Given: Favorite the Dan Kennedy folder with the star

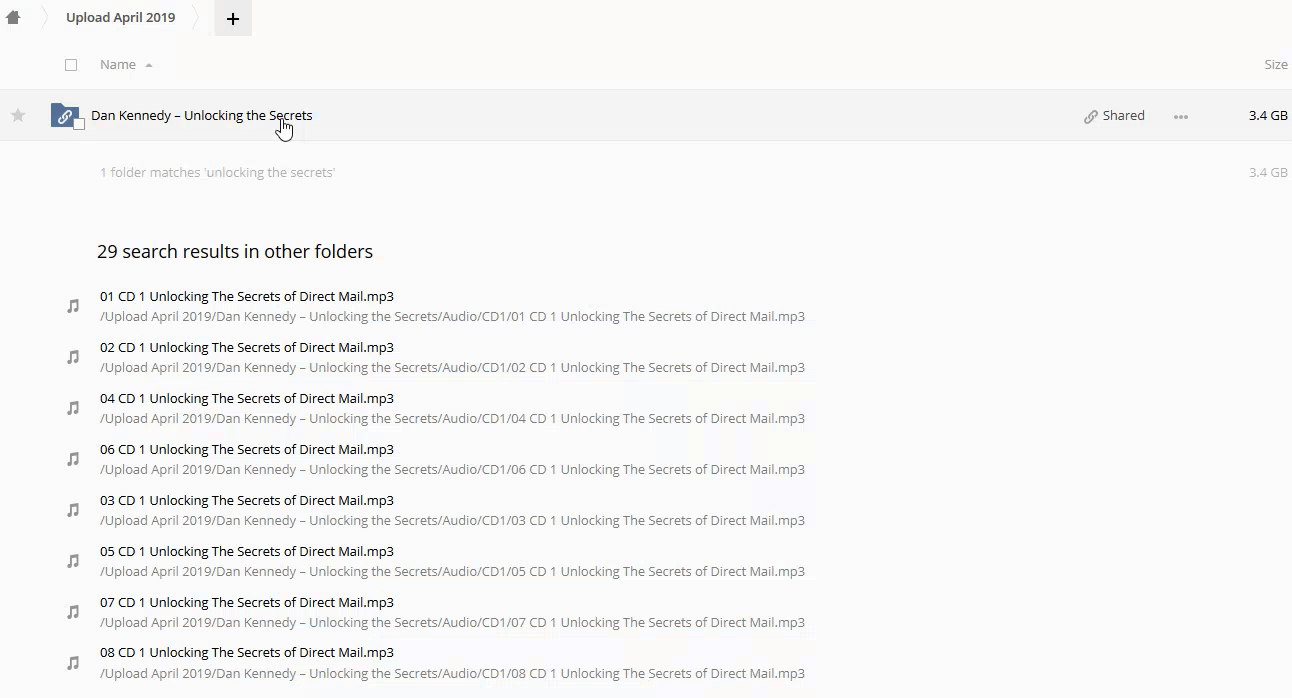Looking at the screenshot, I should pos(18,116).
